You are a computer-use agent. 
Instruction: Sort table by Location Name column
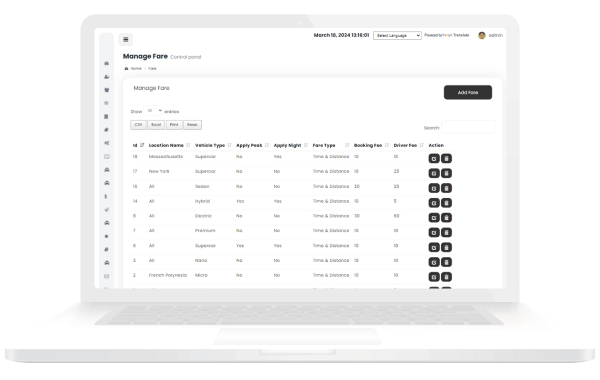pos(169,145)
